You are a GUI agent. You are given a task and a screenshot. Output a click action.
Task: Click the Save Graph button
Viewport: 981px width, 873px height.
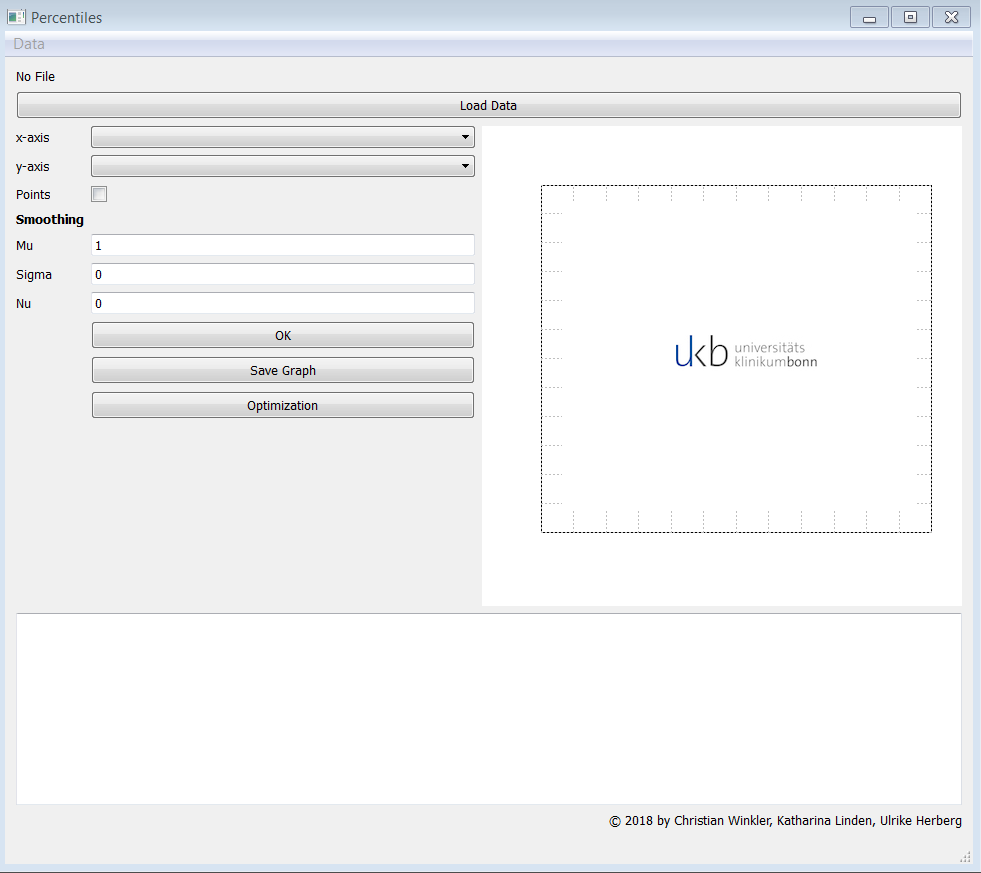pos(283,370)
